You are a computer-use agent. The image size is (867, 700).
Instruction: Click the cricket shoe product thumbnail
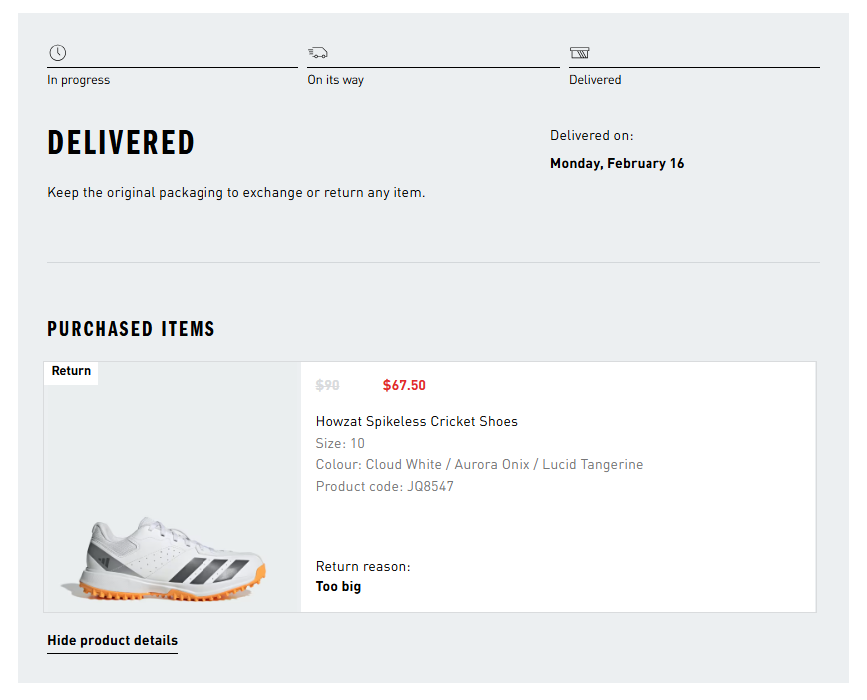(x=171, y=550)
